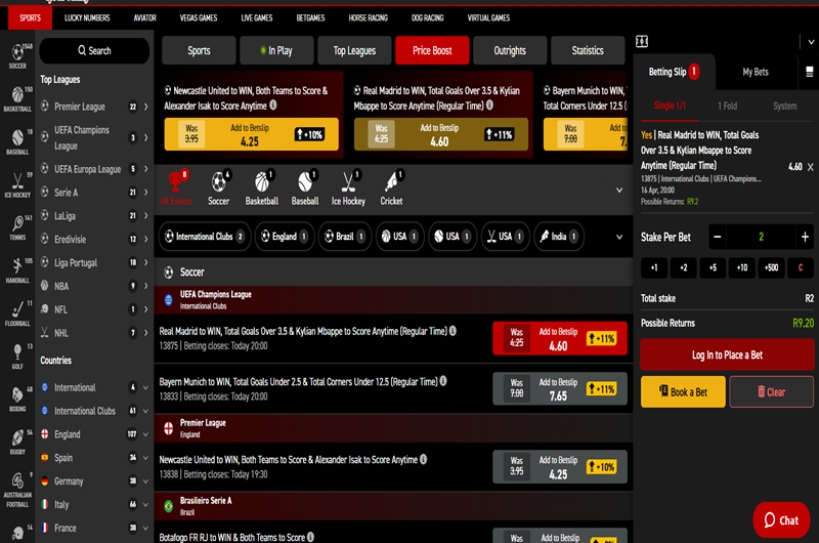This screenshot has width=819, height=543.
Task: Open the Handball icon in left sidebar
Action: 17,270
